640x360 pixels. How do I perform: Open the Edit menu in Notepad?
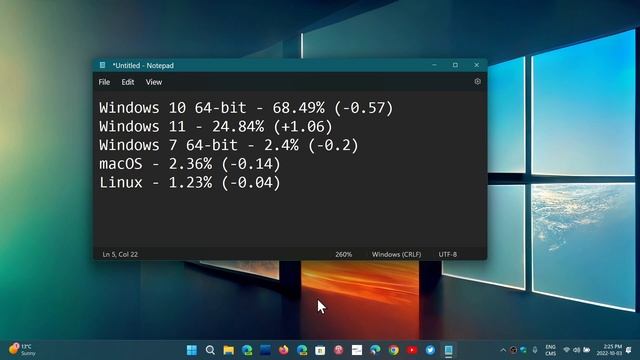point(128,82)
